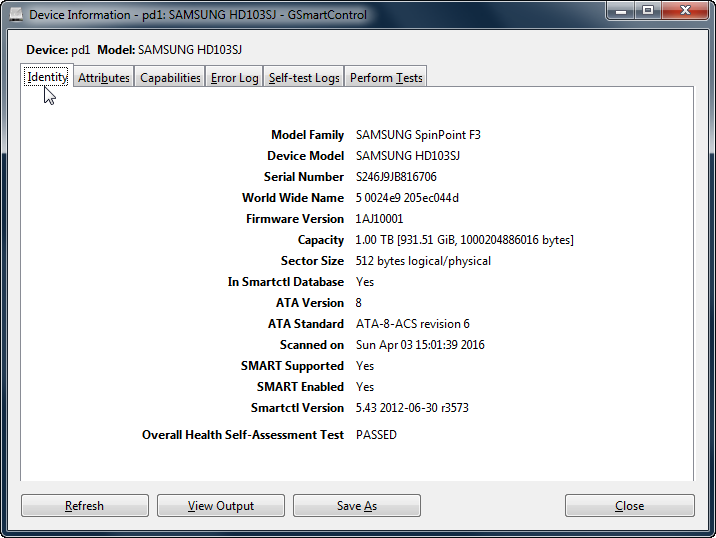Click the Smartctl Version value 5.43

pyautogui.click(x=412, y=408)
